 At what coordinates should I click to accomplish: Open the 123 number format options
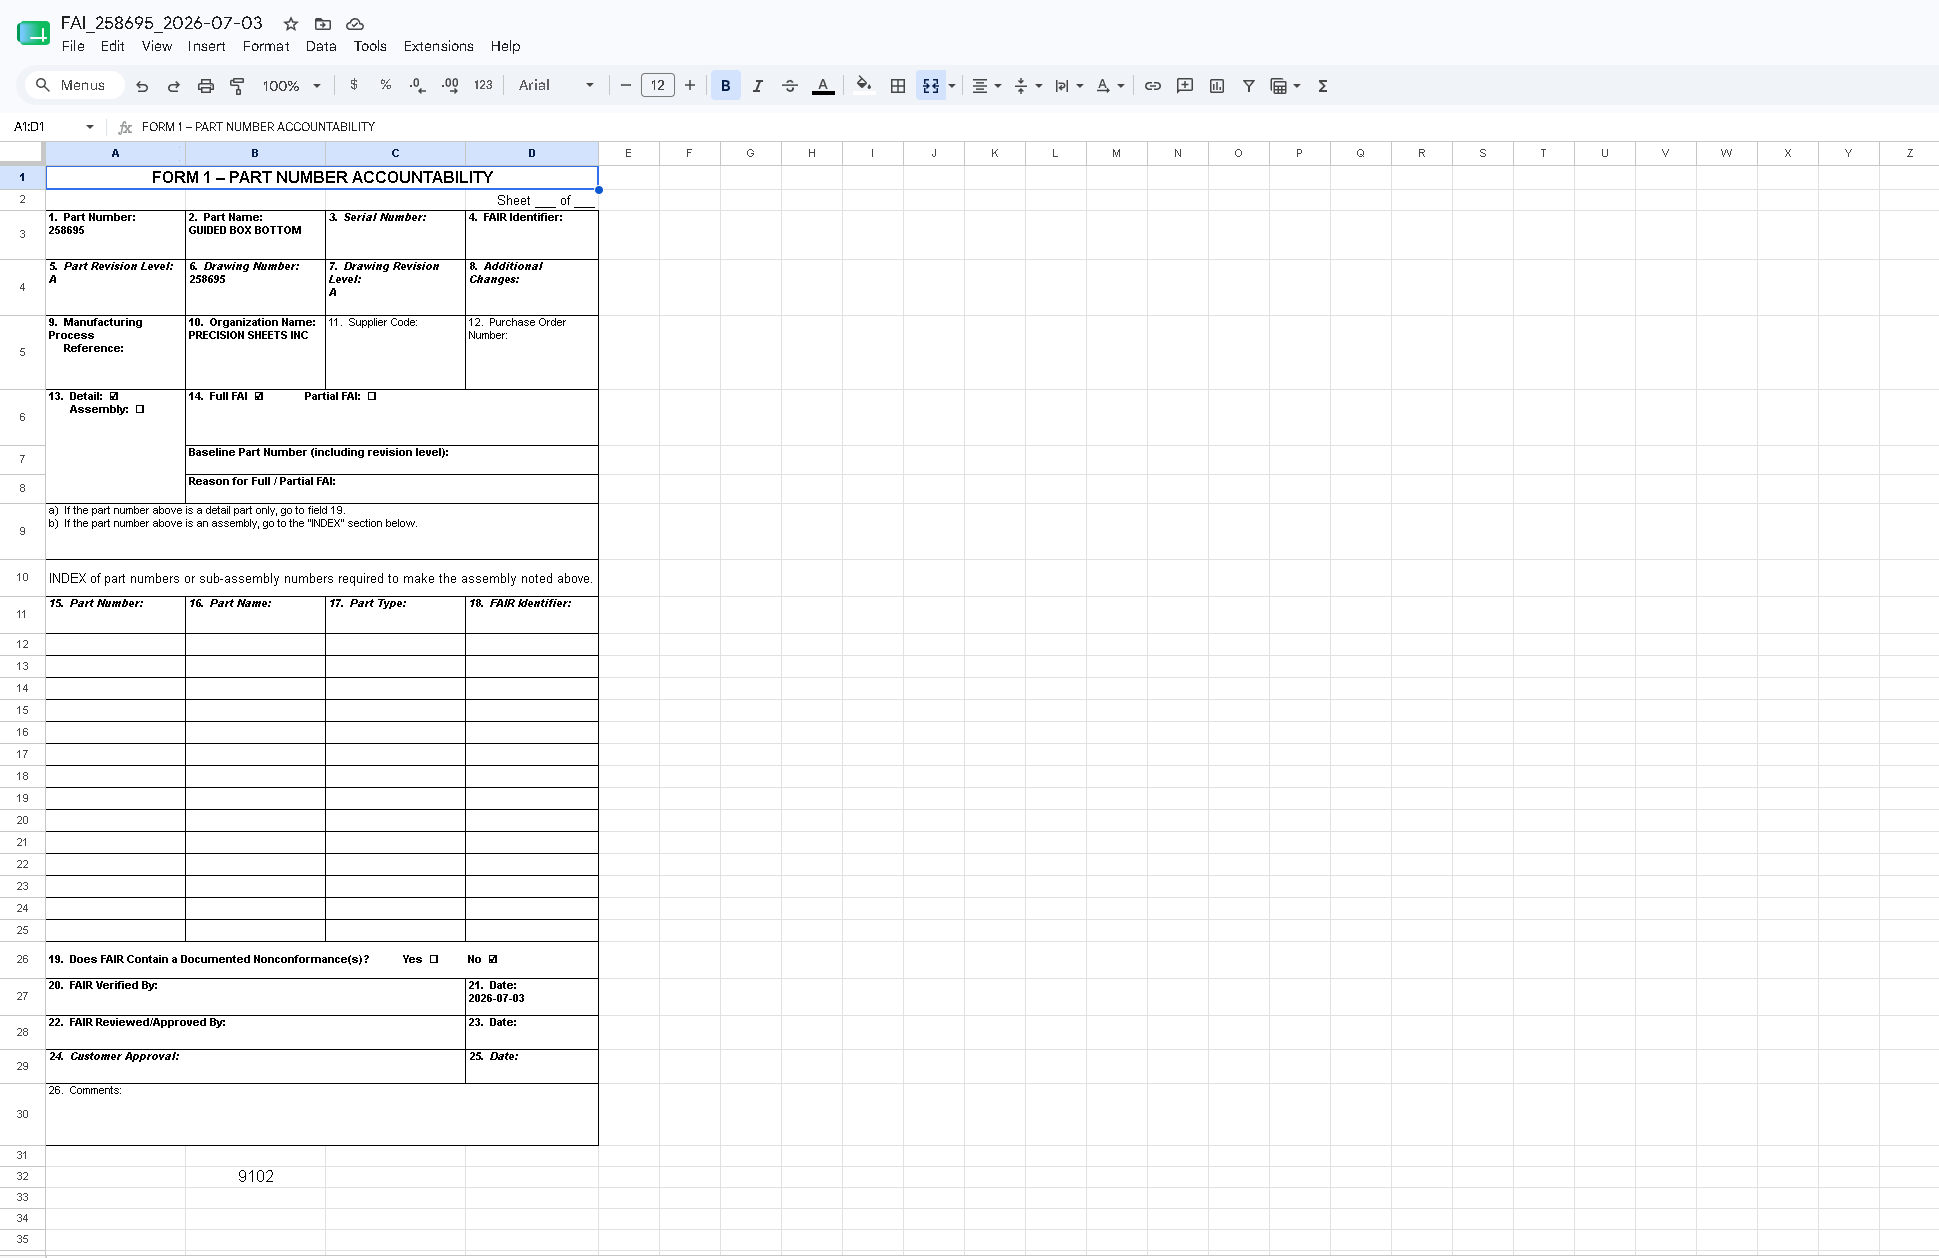483,85
